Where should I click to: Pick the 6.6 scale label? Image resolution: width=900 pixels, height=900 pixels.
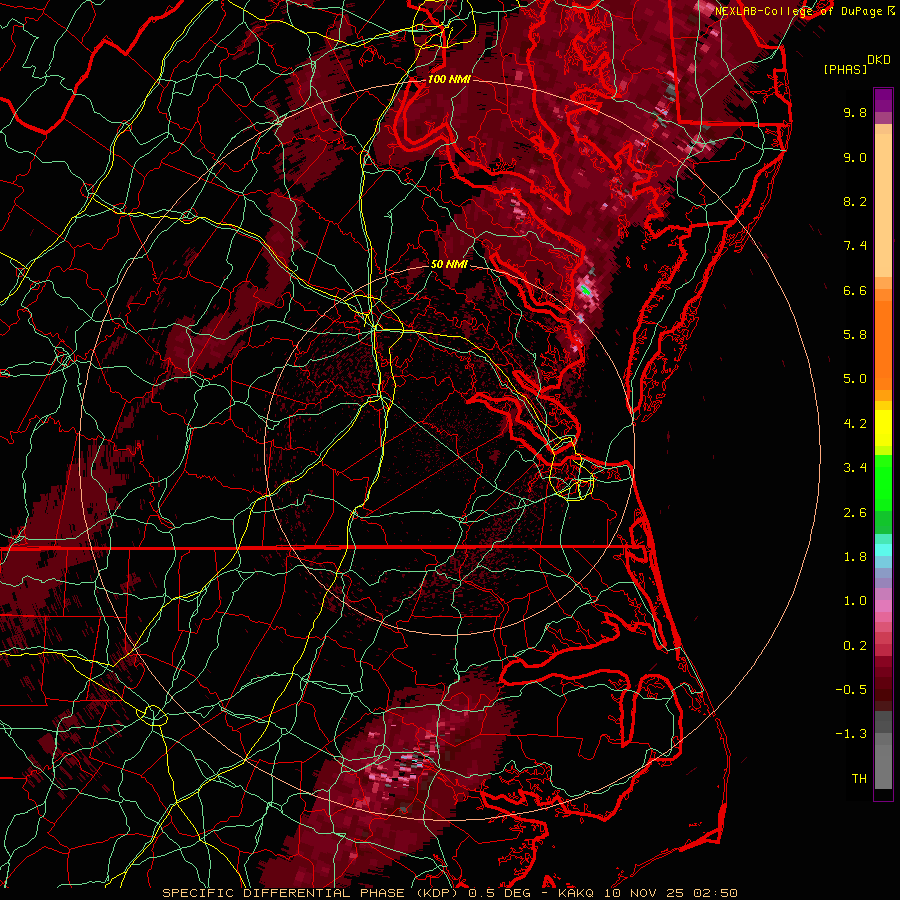point(855,290)
